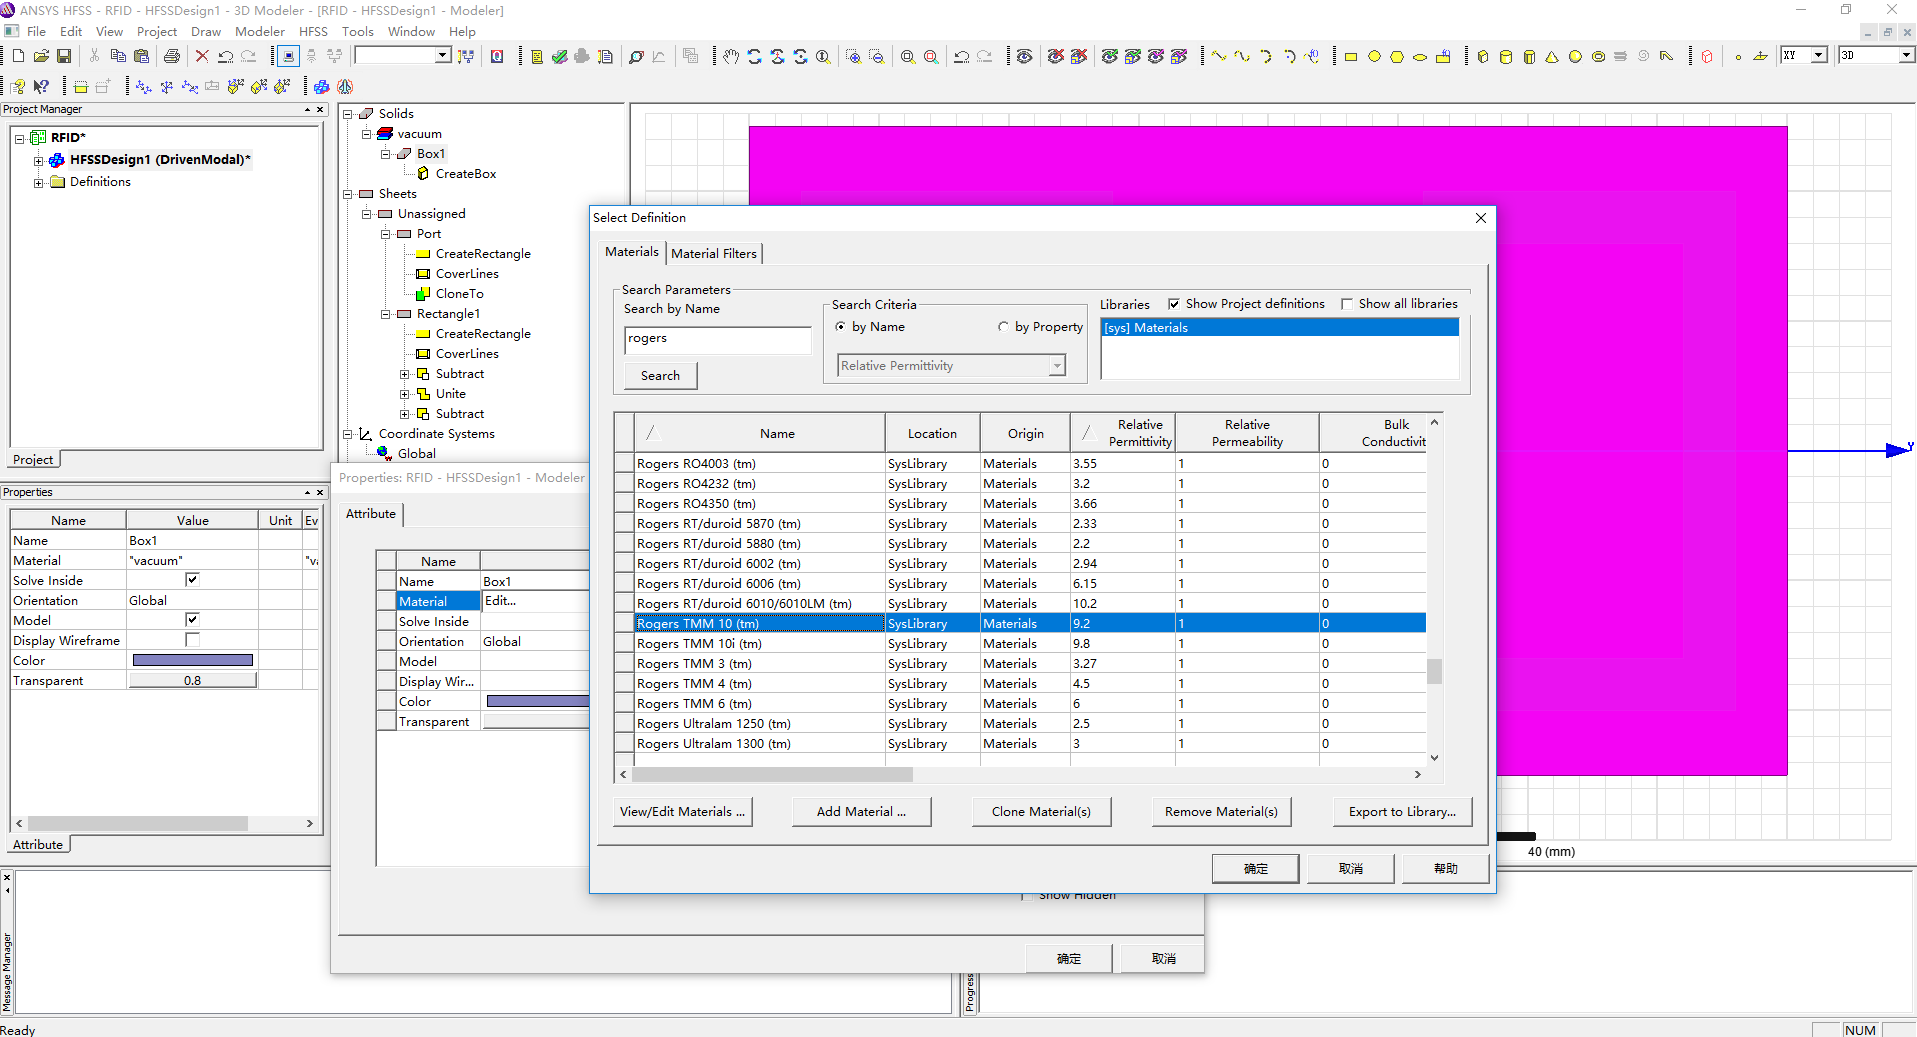Viewport: 1917px width, 1037px height.
Task: Select the Draw Rectangle tool
Action: click(x=1351, y=57)
